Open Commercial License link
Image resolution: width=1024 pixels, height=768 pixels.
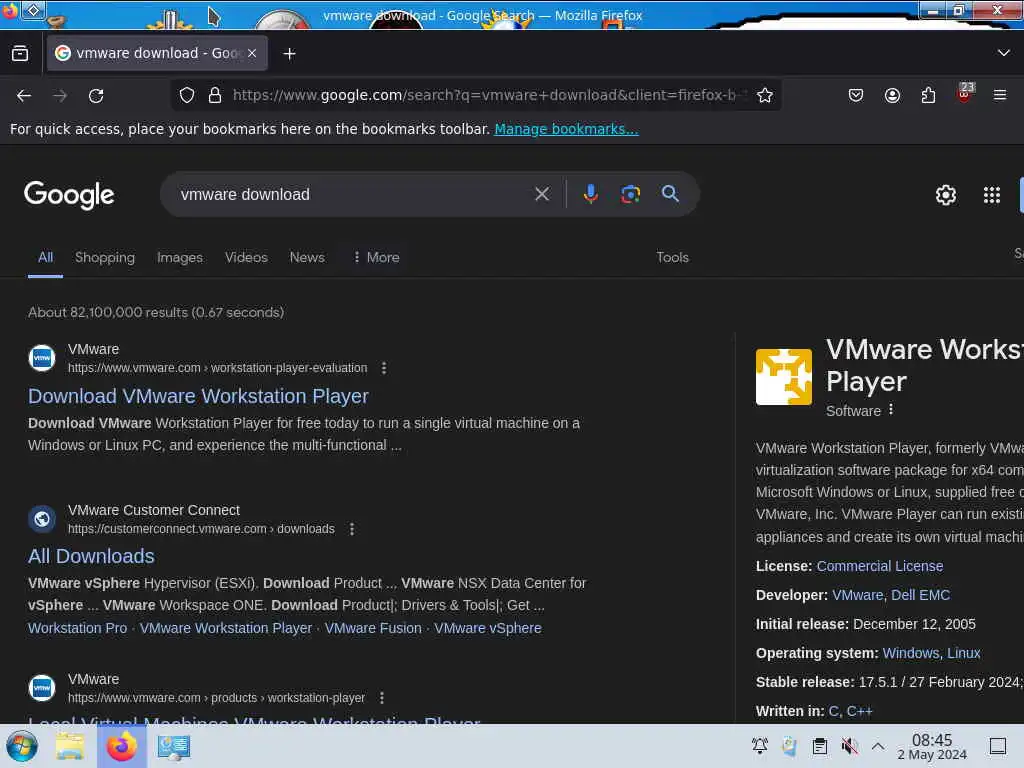(879, 566)
